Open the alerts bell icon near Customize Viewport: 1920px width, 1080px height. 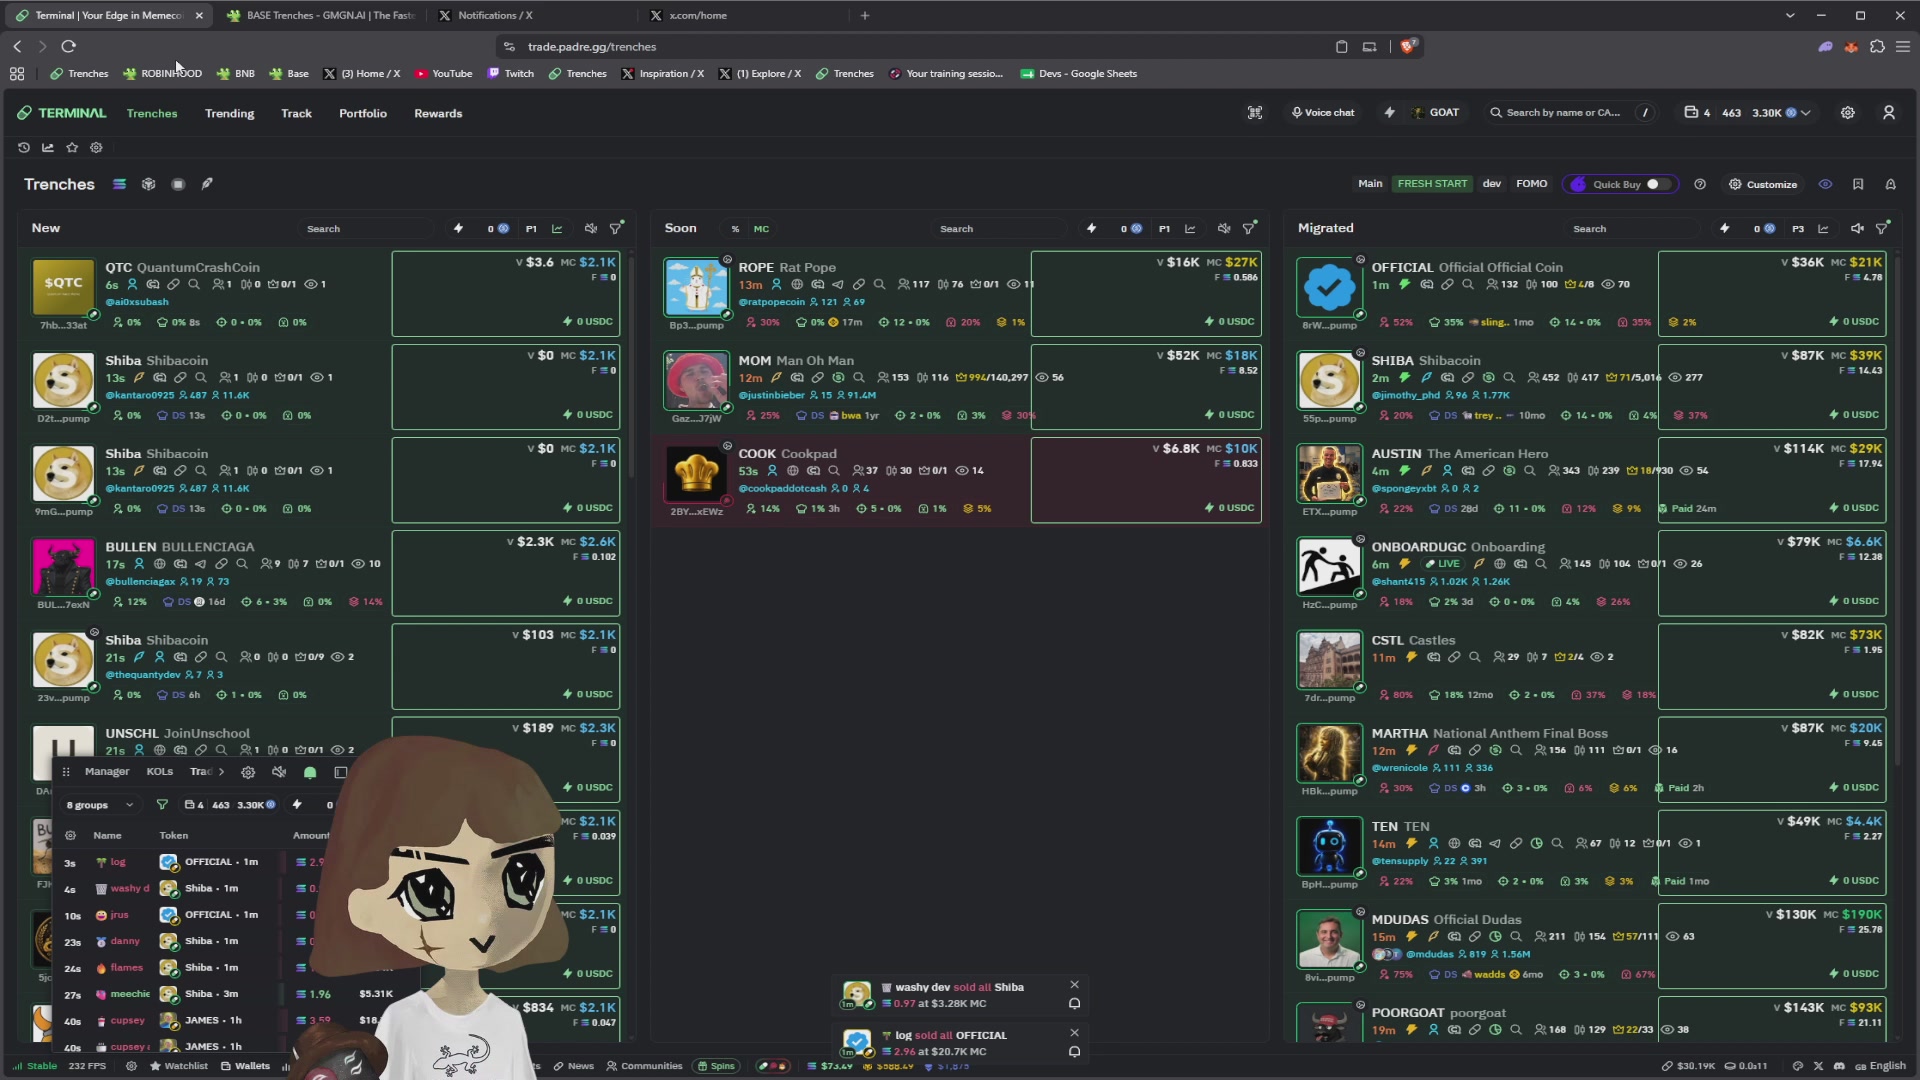pos(1891,184)
